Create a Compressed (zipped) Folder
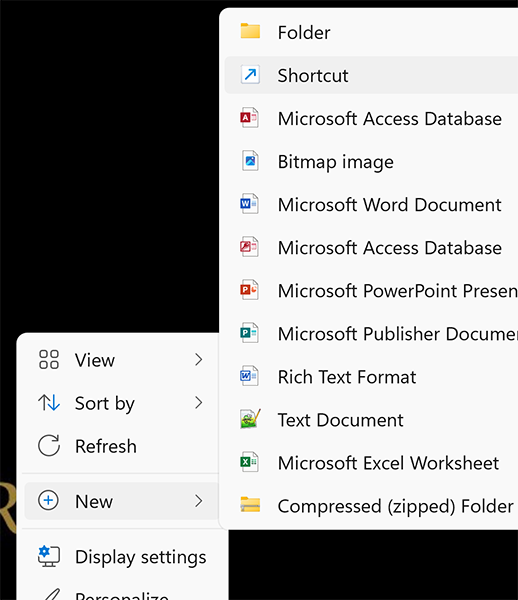The image size is (518, 600). click(x=371, y=505)
